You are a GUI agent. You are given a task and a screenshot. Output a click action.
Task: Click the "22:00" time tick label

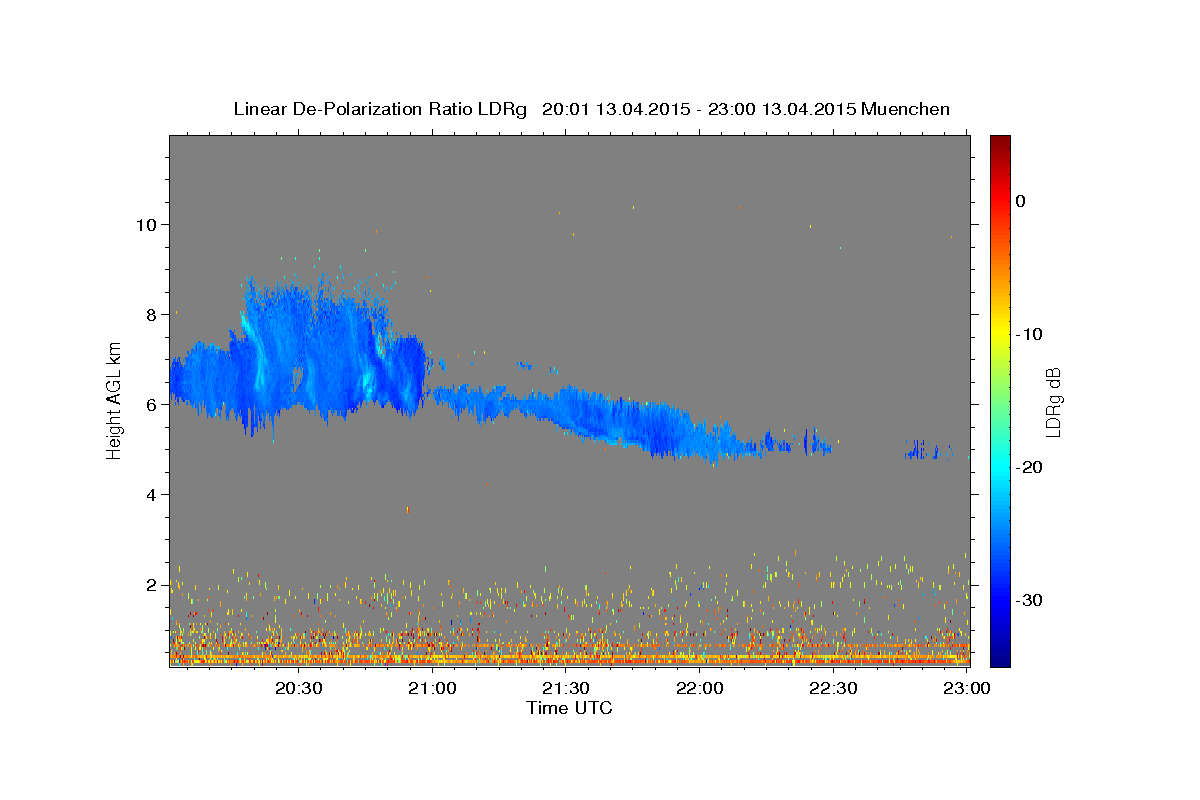[700, 688]
